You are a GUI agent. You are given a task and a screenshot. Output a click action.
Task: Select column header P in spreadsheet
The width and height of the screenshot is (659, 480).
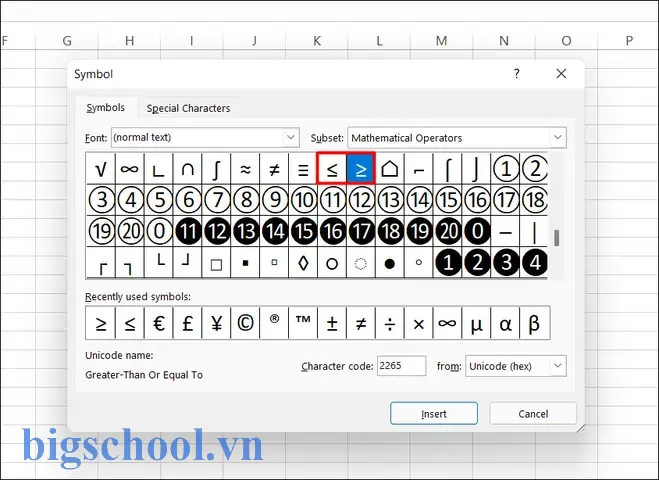[x=629, y=41]
